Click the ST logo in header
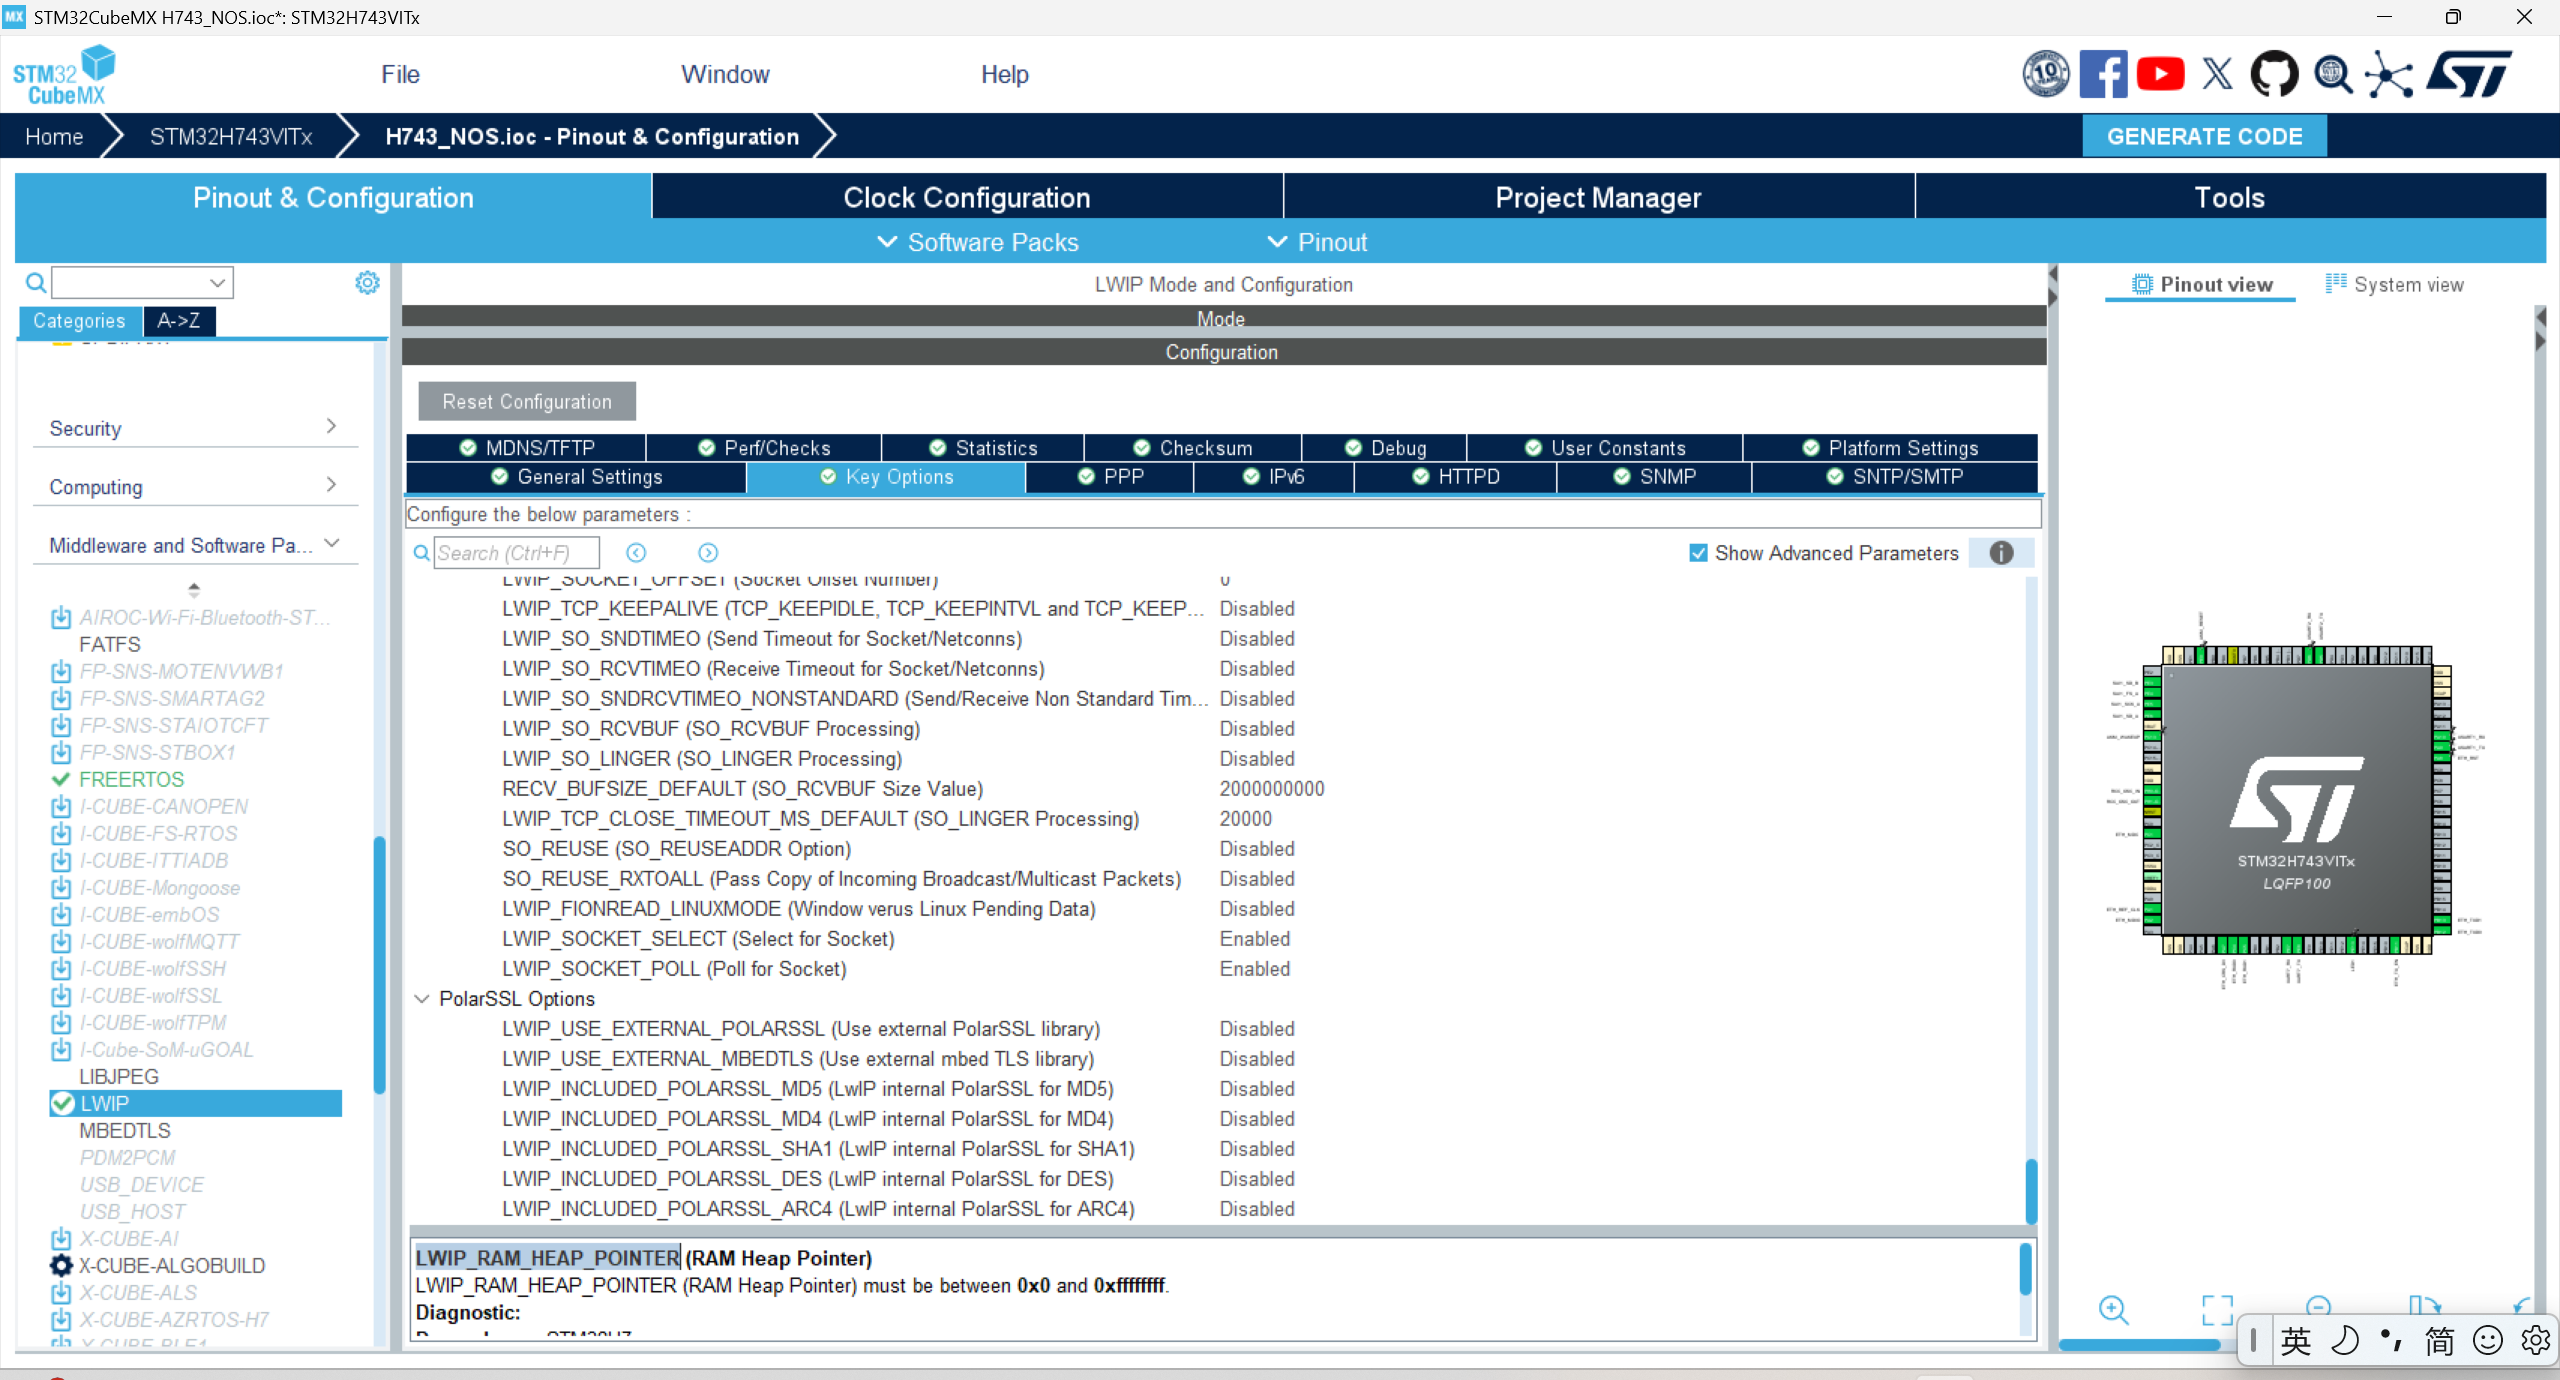The width and height of the screenshot is (2560, 1380). point(2469,75)
